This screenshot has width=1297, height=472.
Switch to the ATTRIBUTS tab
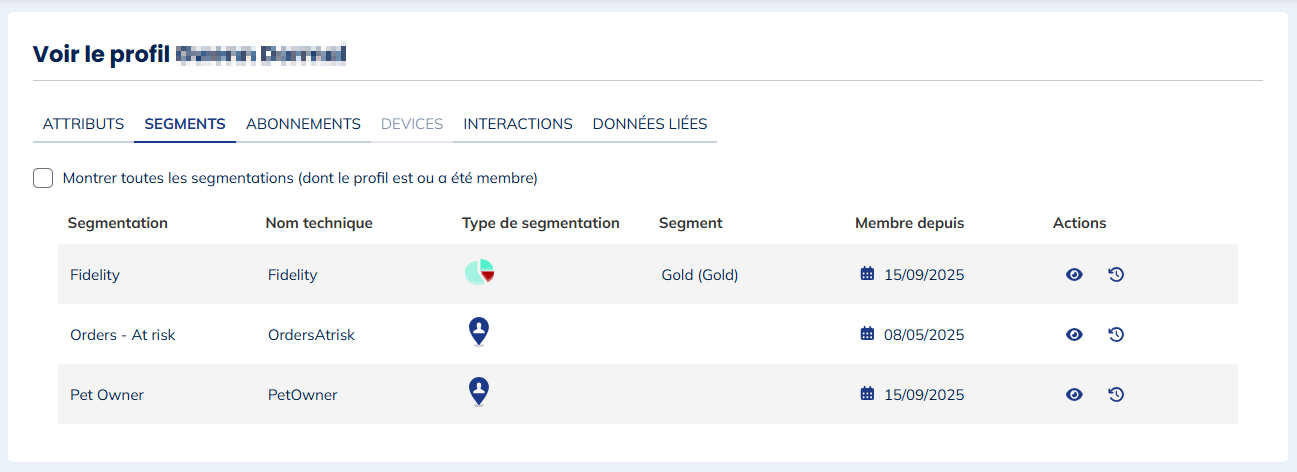point(84,124)
